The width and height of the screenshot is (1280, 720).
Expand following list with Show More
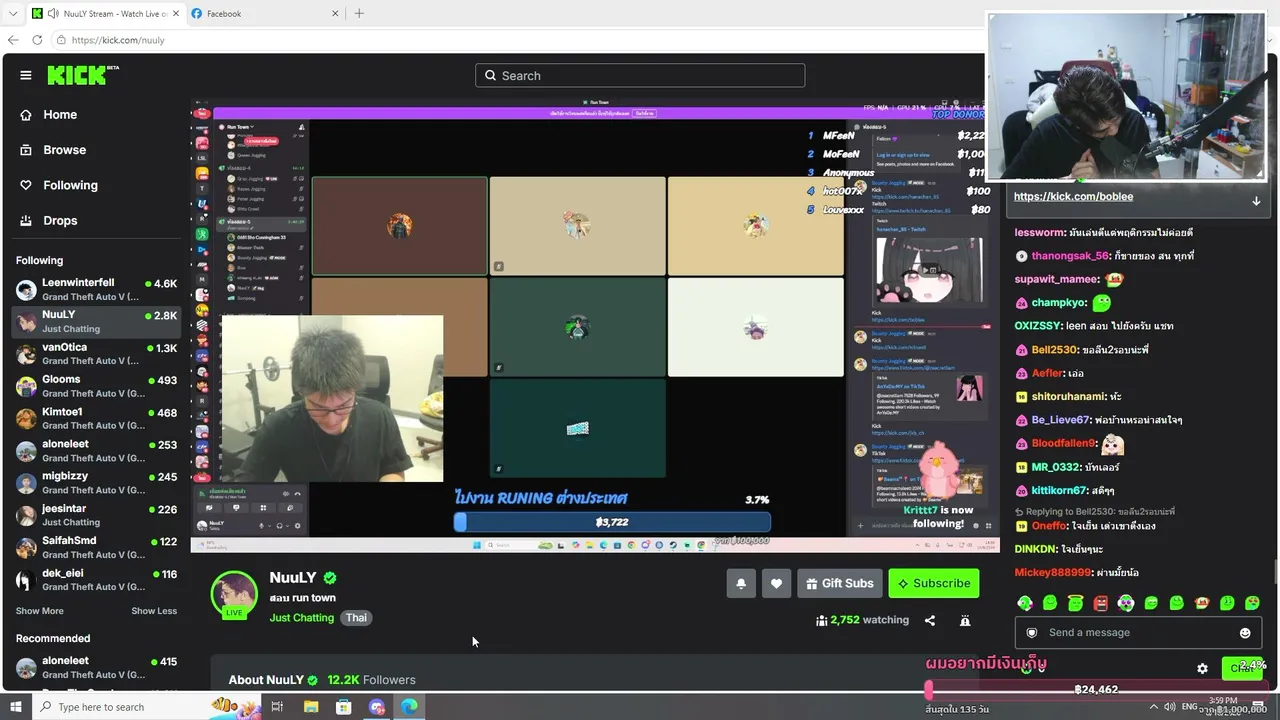(40, 611)
